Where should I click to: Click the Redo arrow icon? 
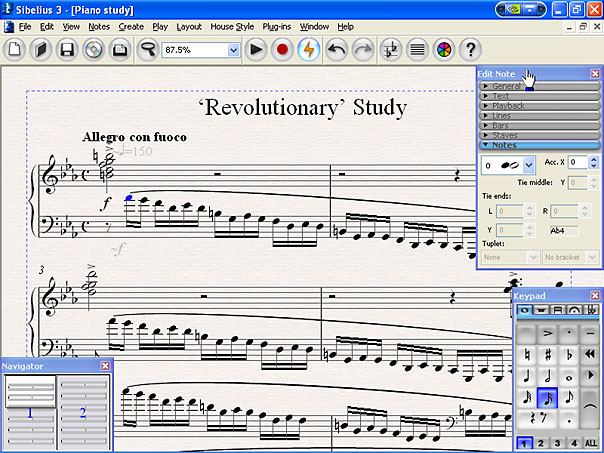pos(363,50)
